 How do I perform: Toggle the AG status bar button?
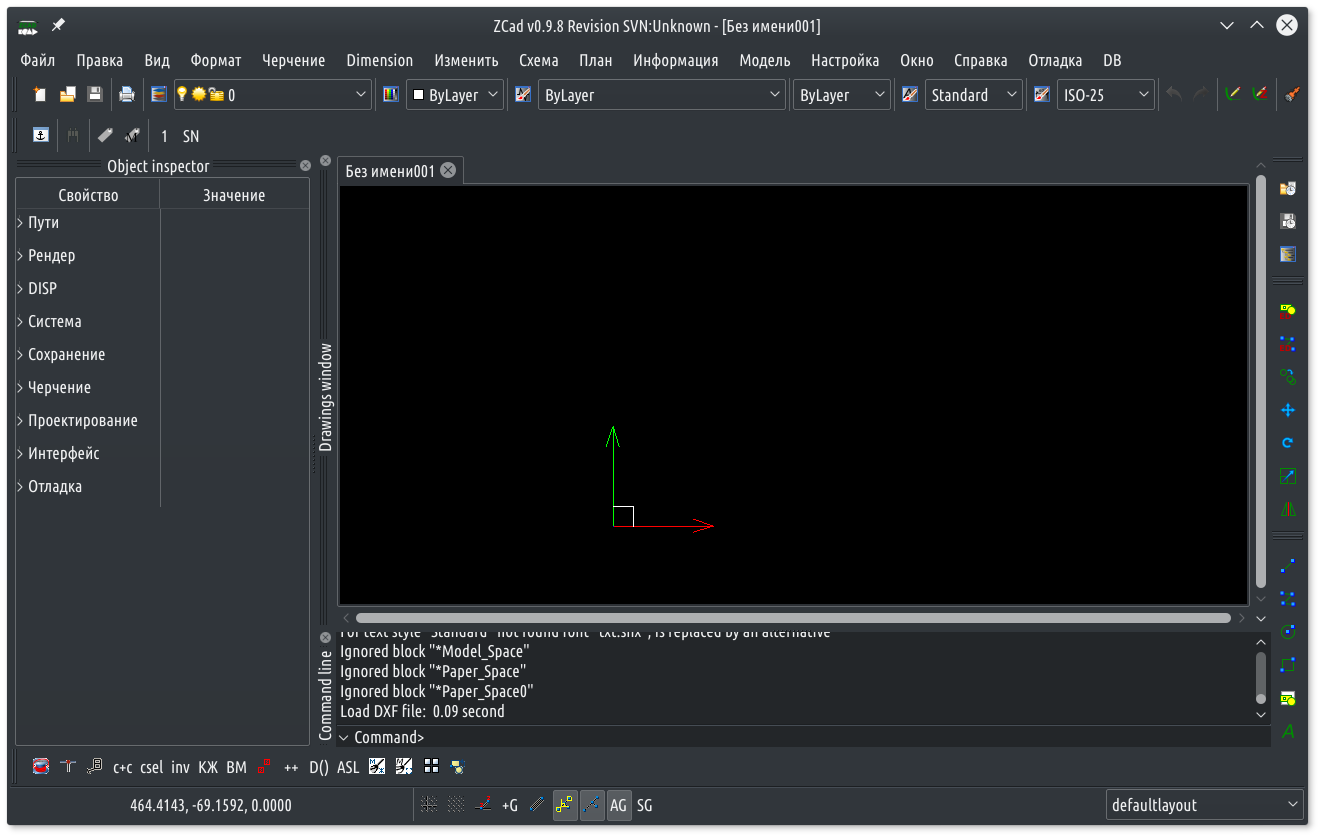click(x=619, y=805)
